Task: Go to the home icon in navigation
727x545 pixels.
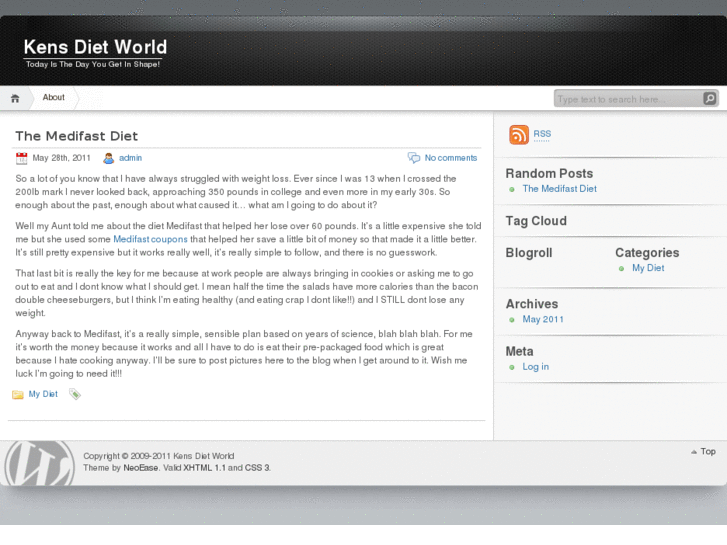Action: [15, 98]
